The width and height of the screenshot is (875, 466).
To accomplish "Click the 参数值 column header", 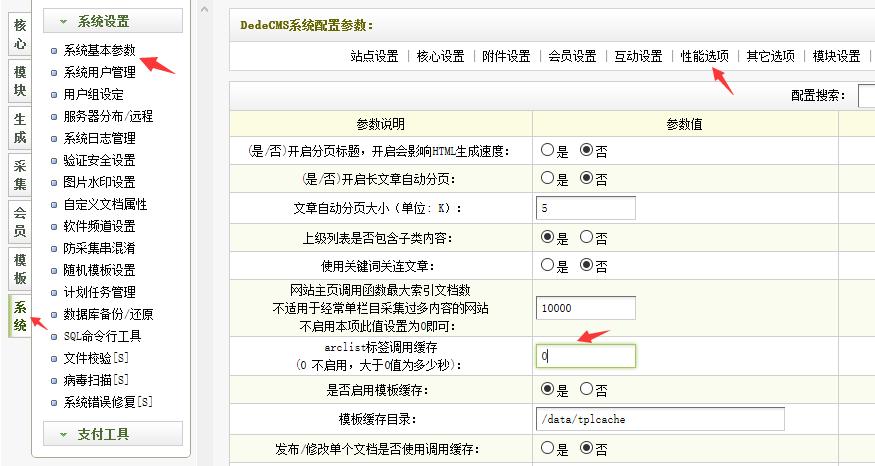I will (685, 124).
